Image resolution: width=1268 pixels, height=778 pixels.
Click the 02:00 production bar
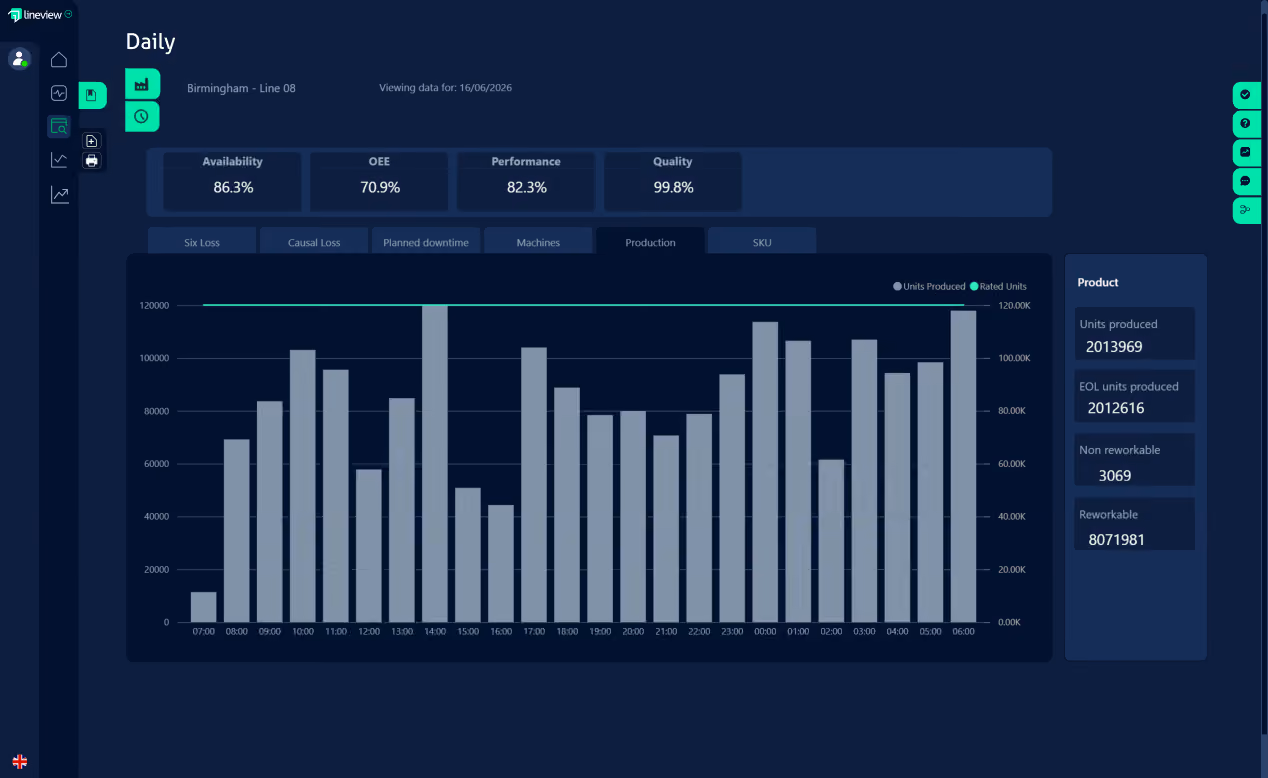tap(831, 541)
